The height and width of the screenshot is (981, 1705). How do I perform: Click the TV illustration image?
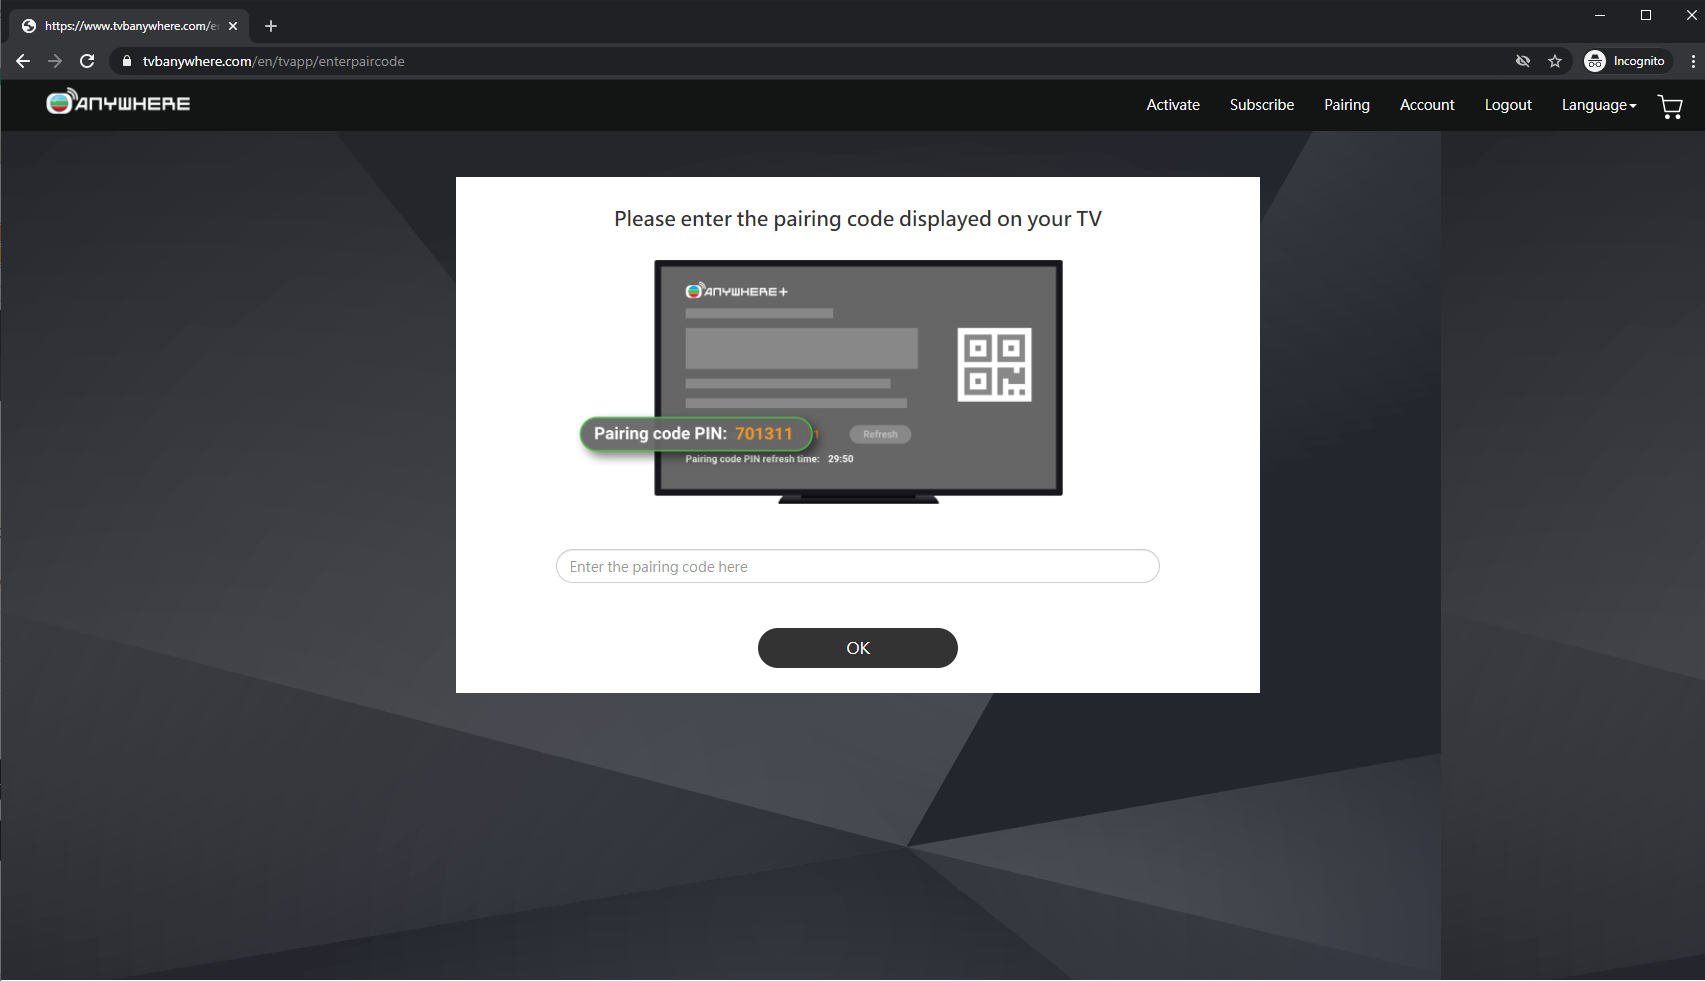(820, 381)
